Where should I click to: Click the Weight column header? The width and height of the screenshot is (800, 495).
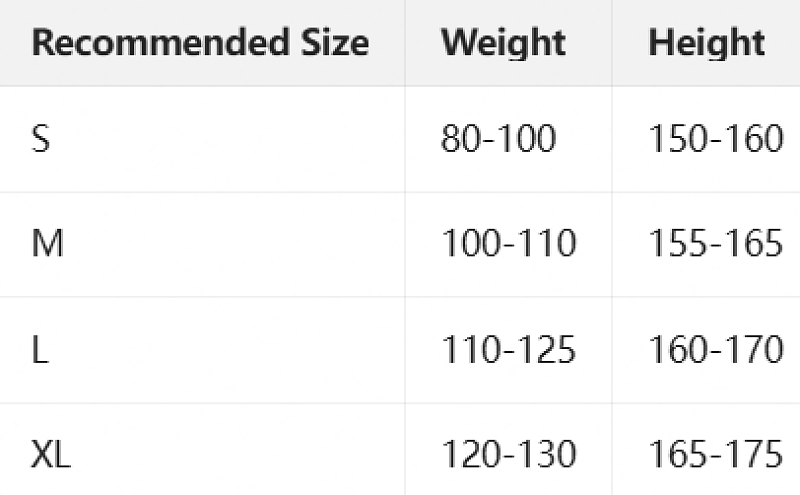[x=503, y=43]
